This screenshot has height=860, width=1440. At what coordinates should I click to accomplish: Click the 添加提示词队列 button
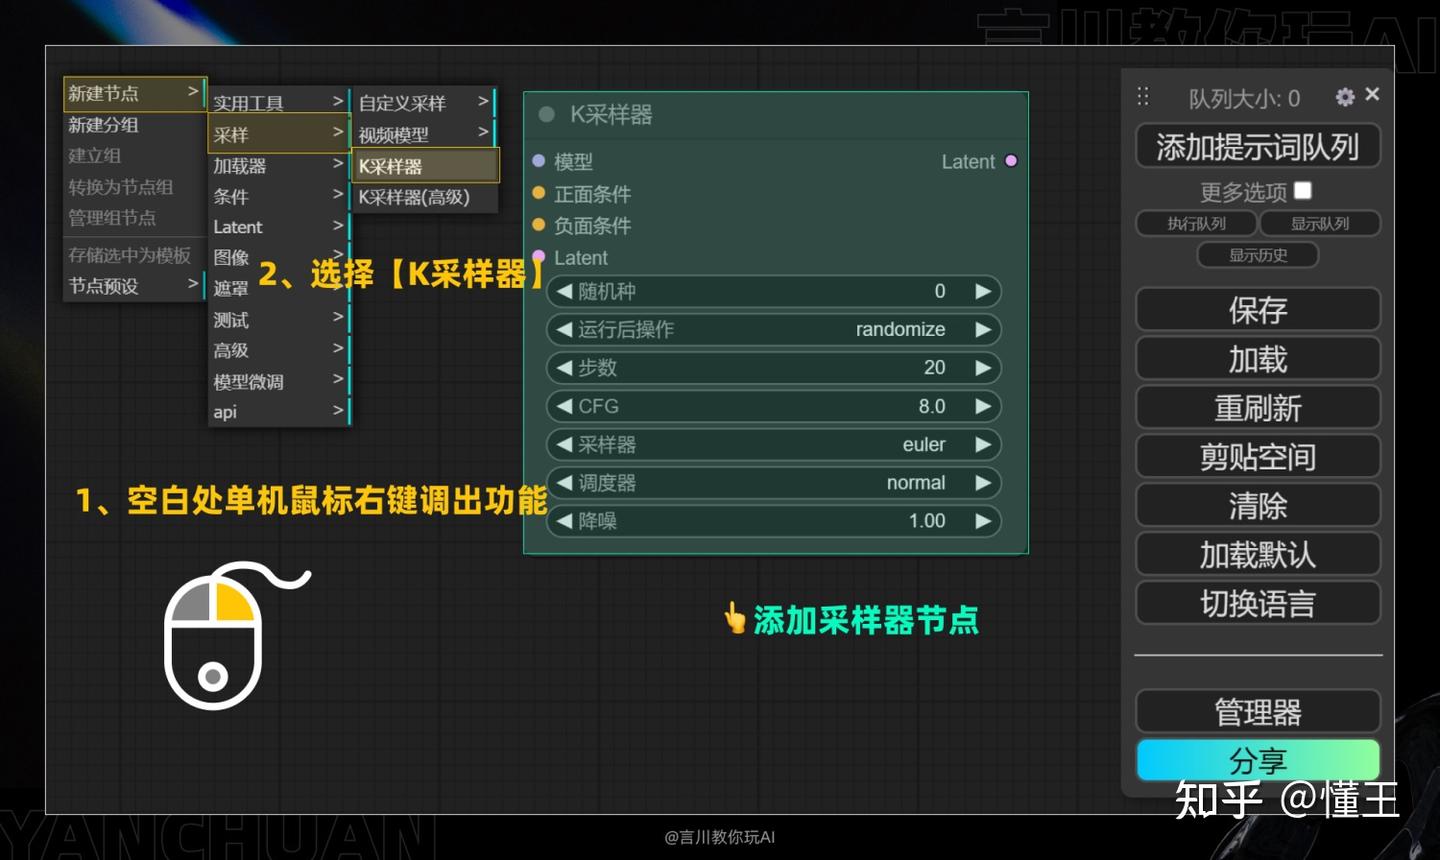coord(1258,147)
